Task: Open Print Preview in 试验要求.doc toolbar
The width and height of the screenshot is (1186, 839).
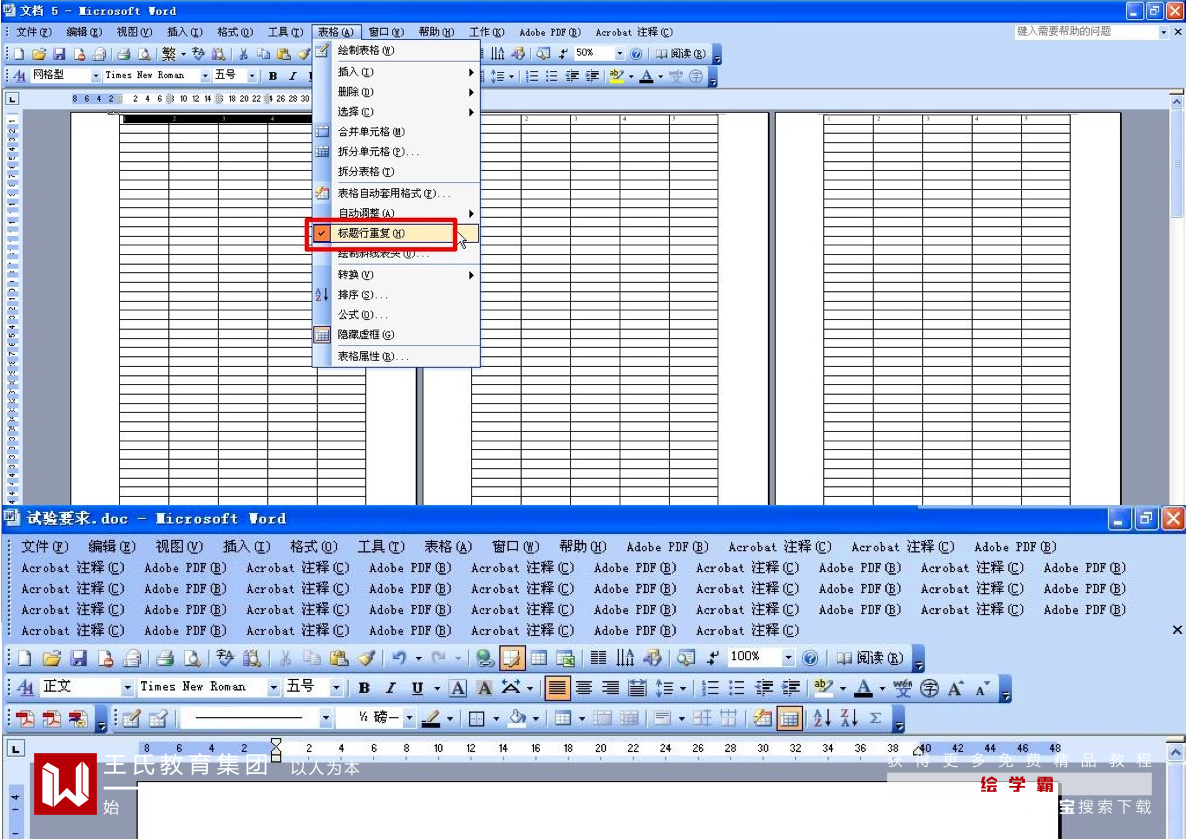Action: coord(192,658)
